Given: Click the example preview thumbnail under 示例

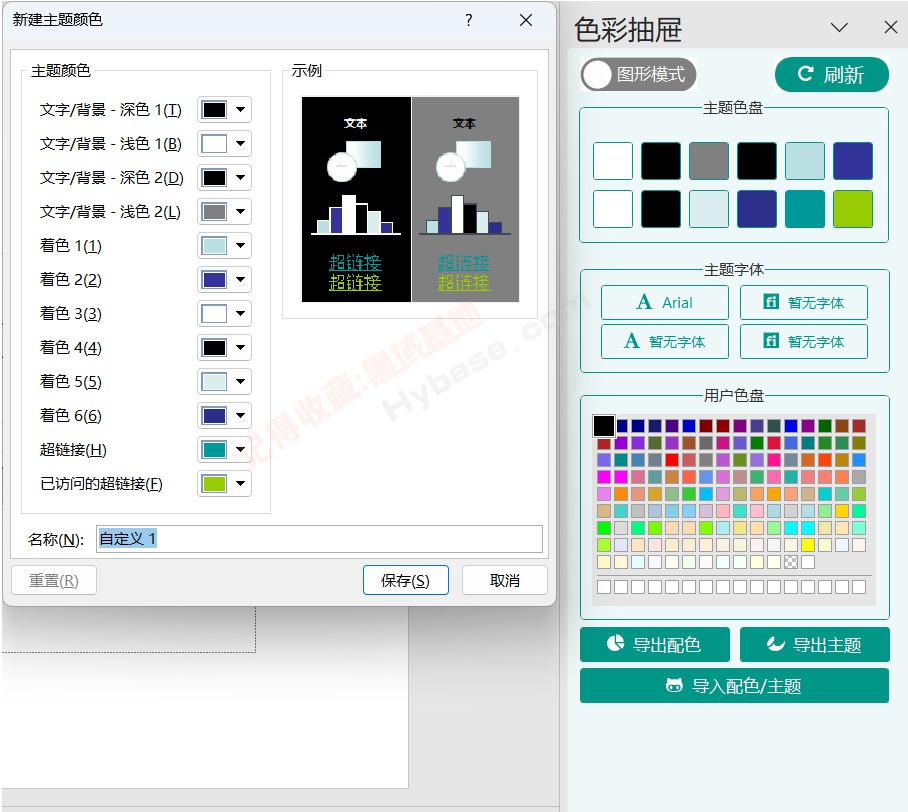Looking at the screenshot, I should click(x=410, y=199).
